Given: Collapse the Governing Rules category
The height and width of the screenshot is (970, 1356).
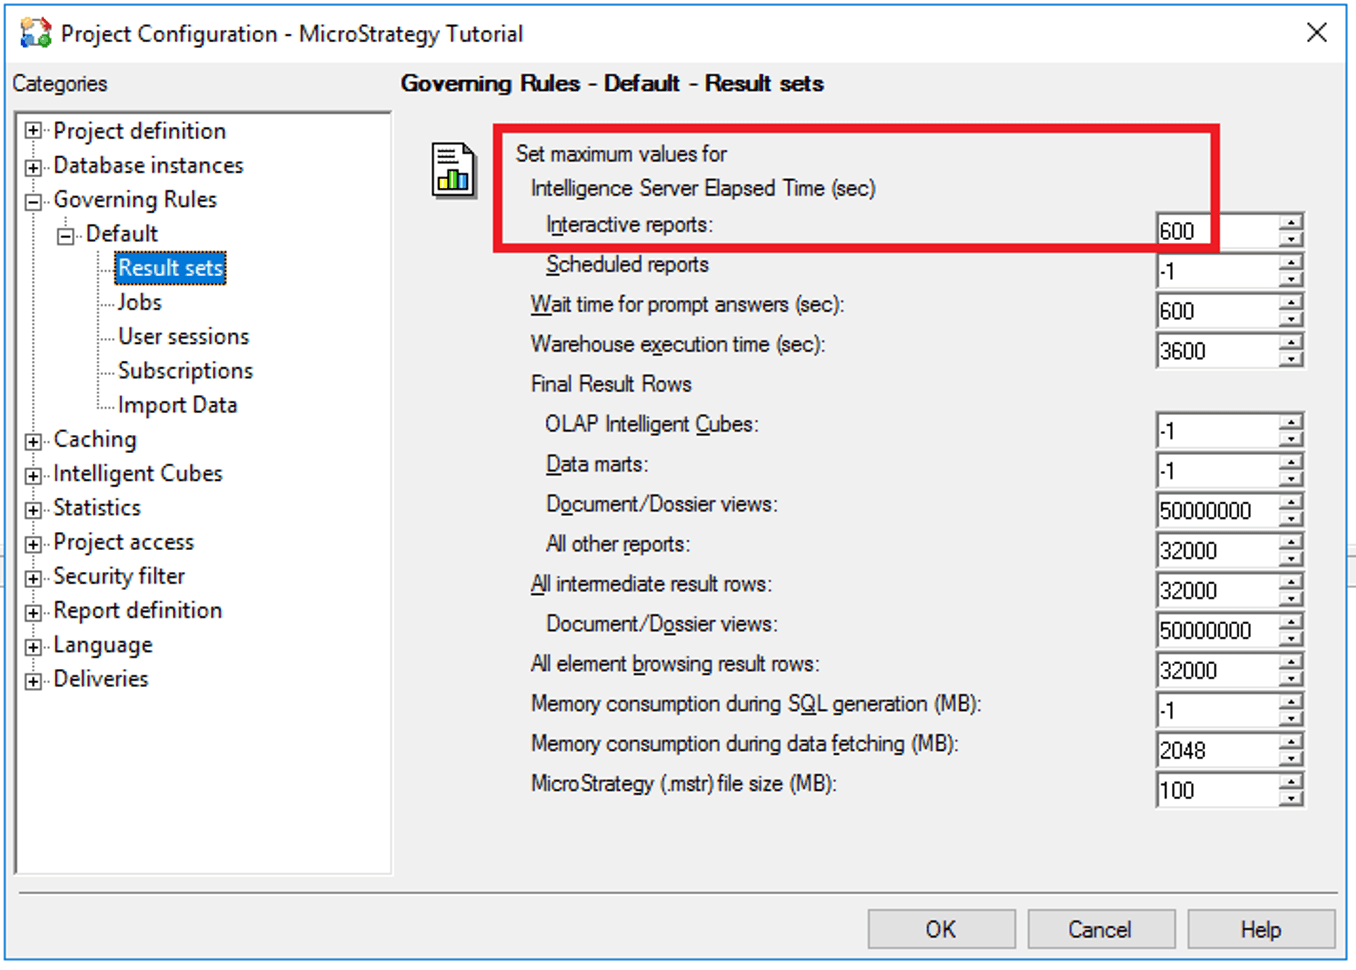Looking at the screenshot, I should tap(34, 201).
